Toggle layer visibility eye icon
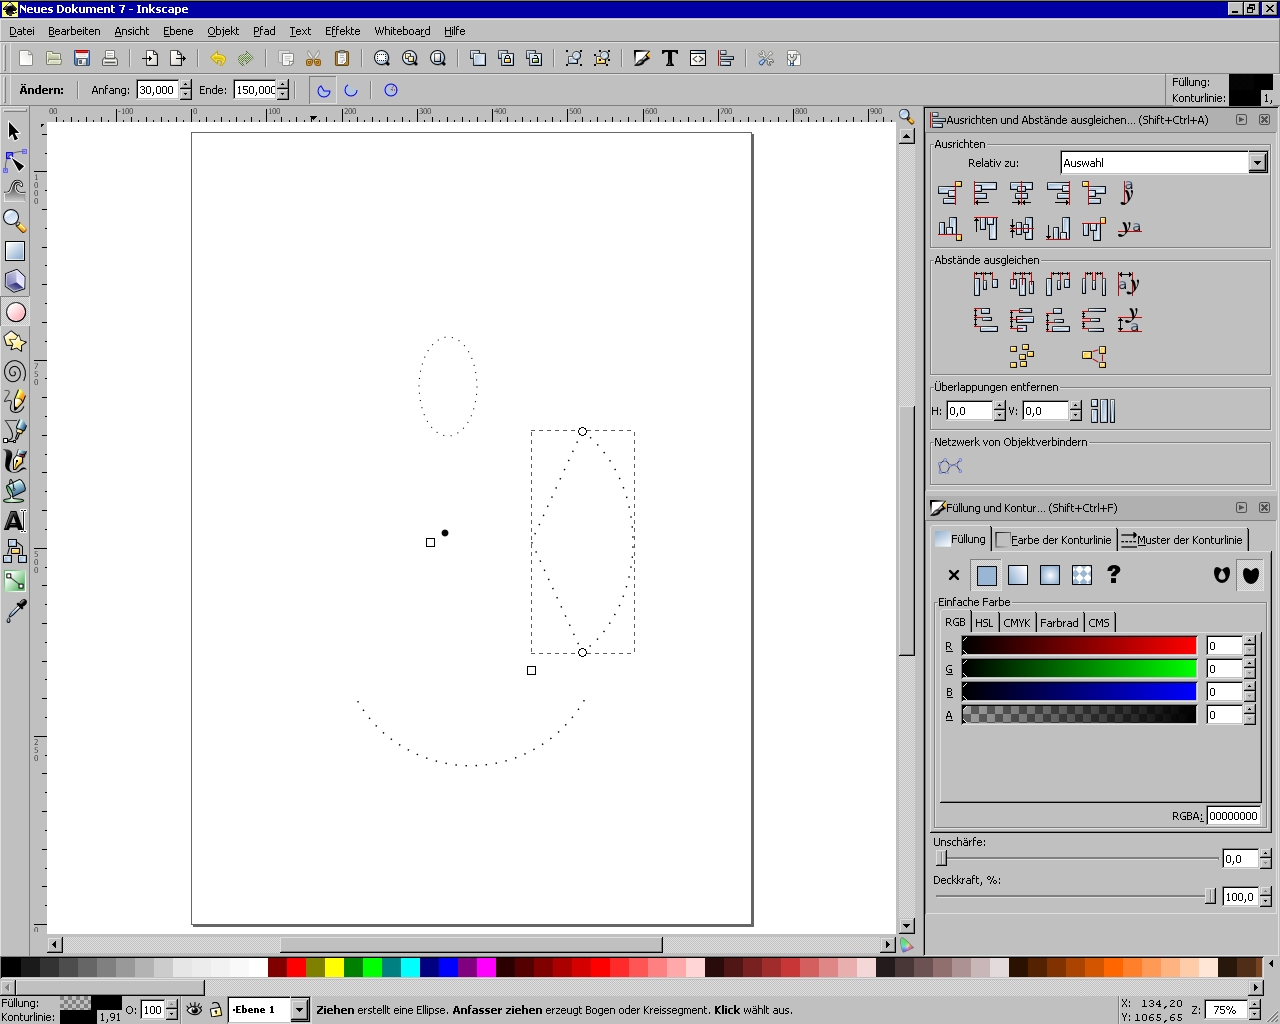This screenshot has width=1280, height=1024. pos(194,1010)
